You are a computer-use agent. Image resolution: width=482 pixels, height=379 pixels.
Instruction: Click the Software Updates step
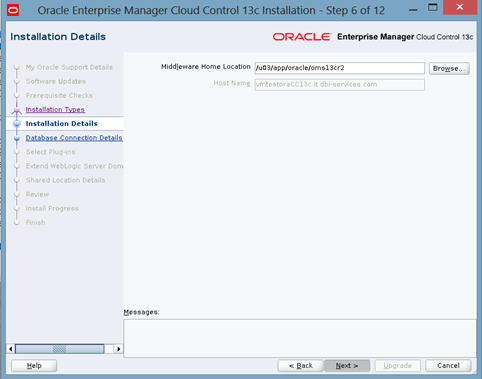tap(56, 81)
